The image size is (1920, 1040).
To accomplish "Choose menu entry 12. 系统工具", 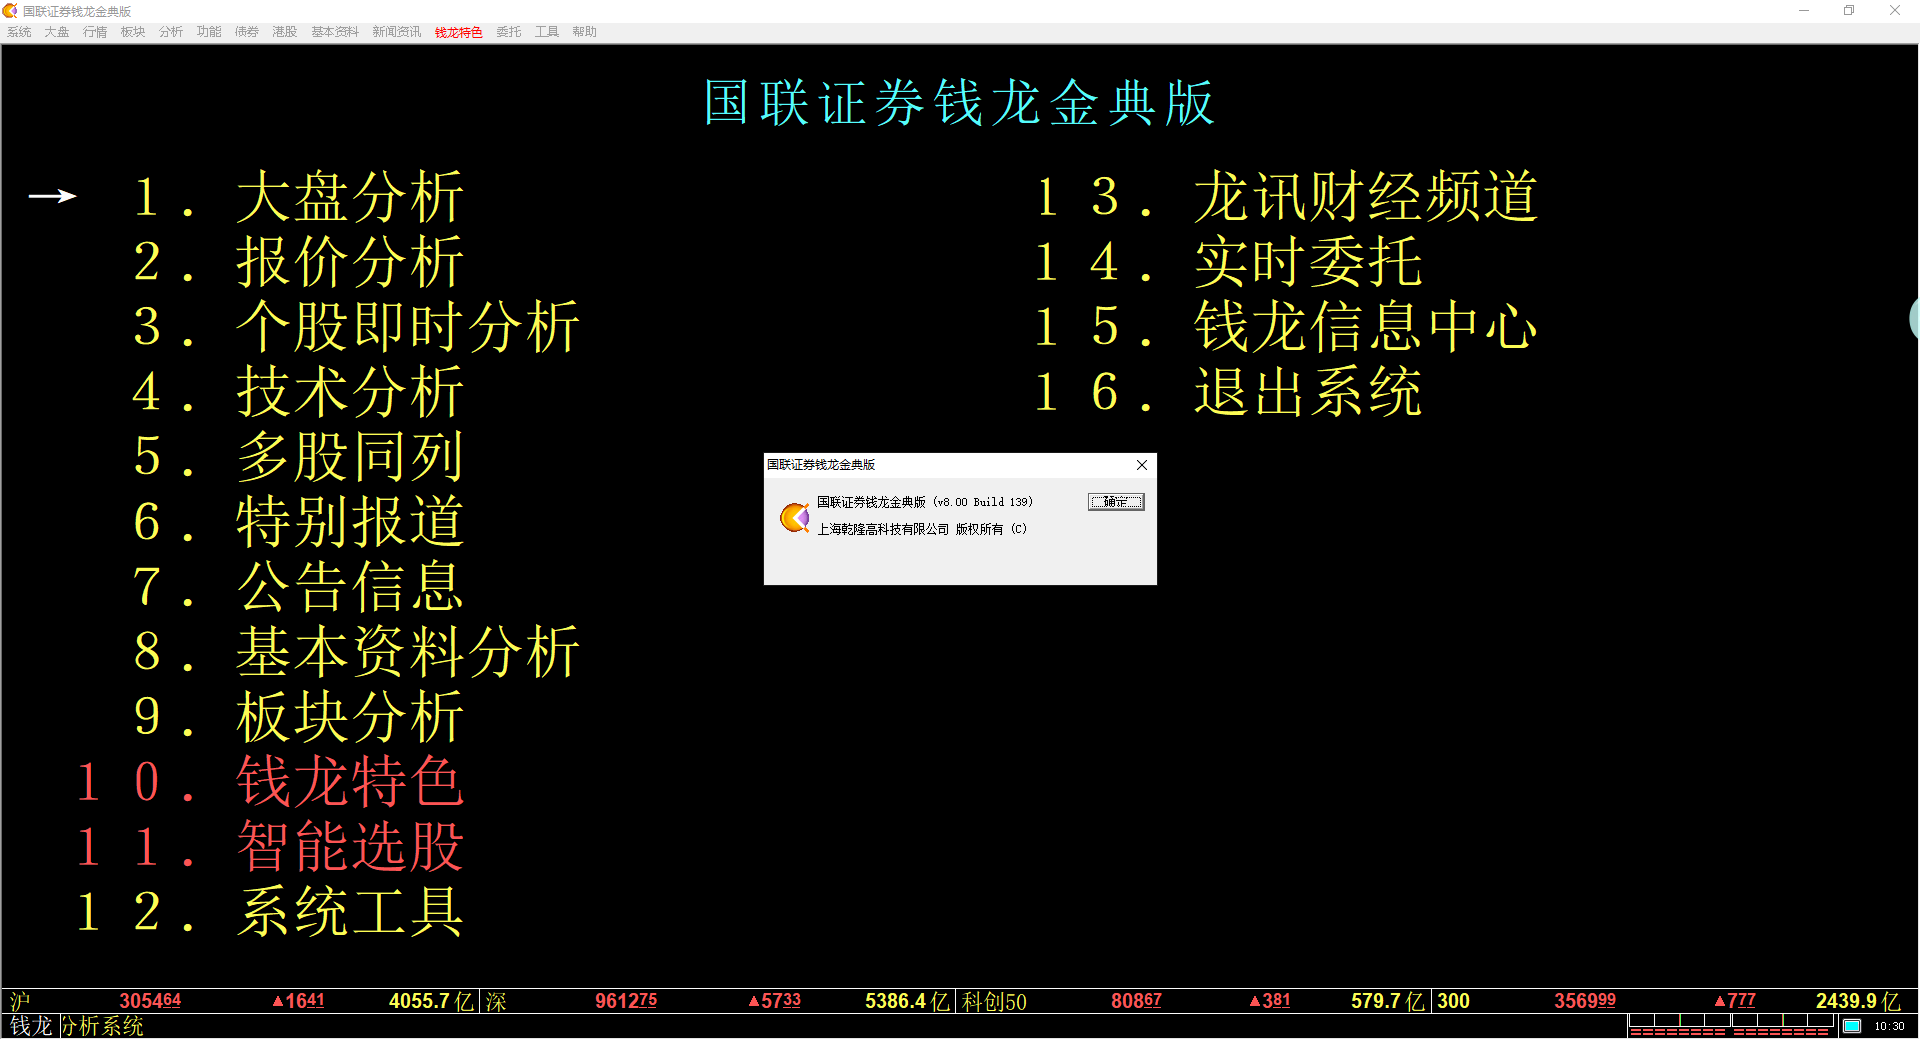I will 270,911.
